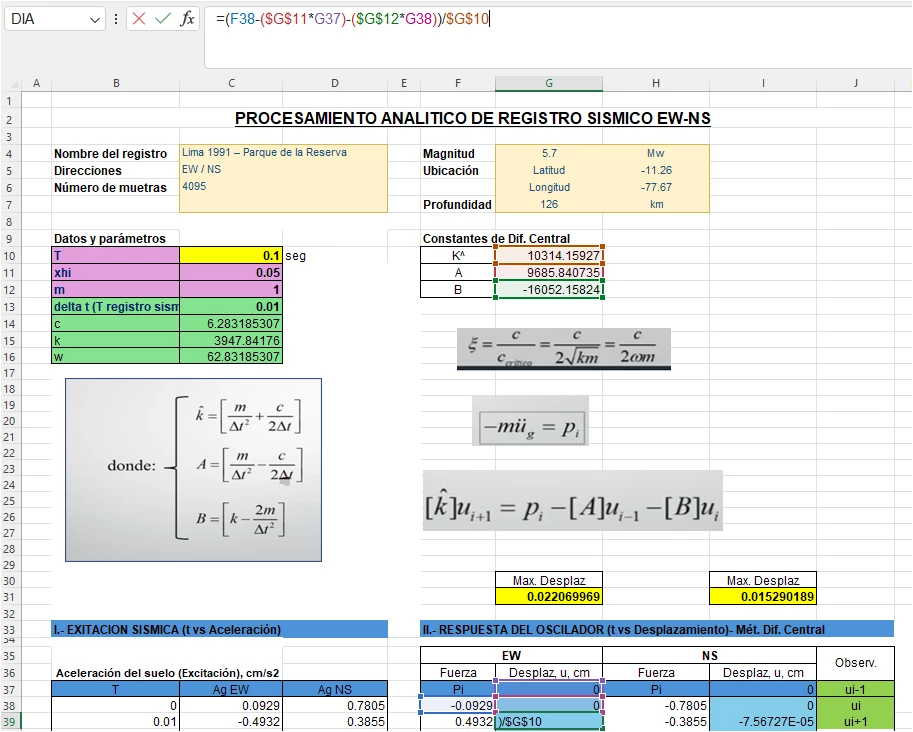Click the II.- RESPUESTA DEL OSCILADOR header
Screen dimensions: 913x732
pos(657,629)
